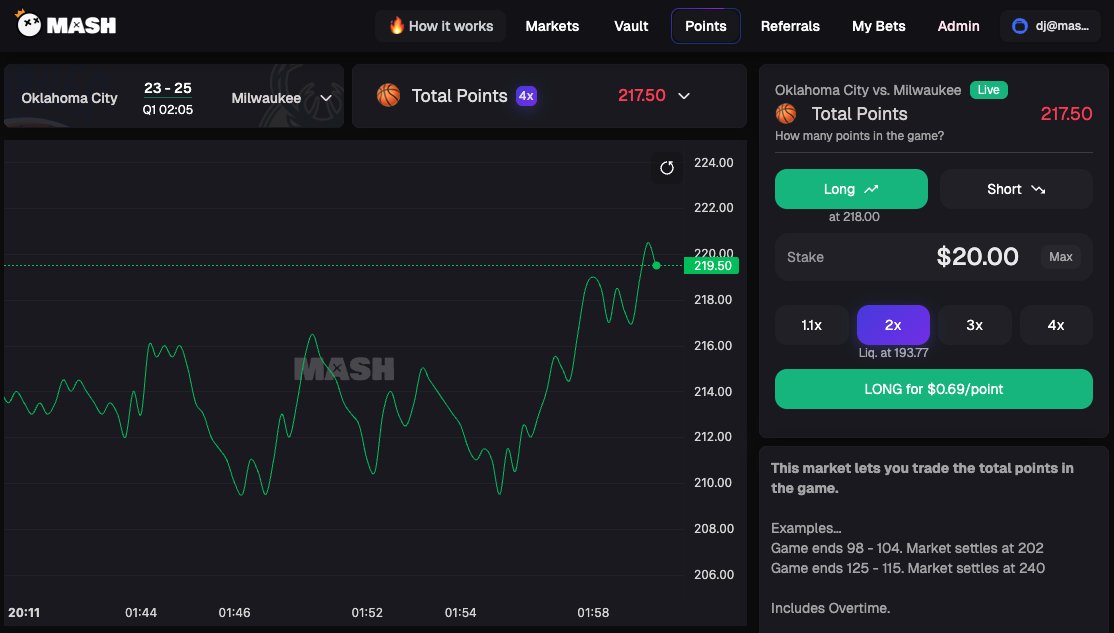Click the user avatar circle icon
Image resolution: width=1114 pixels, height=633 pixels.
[x=1020, y=26]
